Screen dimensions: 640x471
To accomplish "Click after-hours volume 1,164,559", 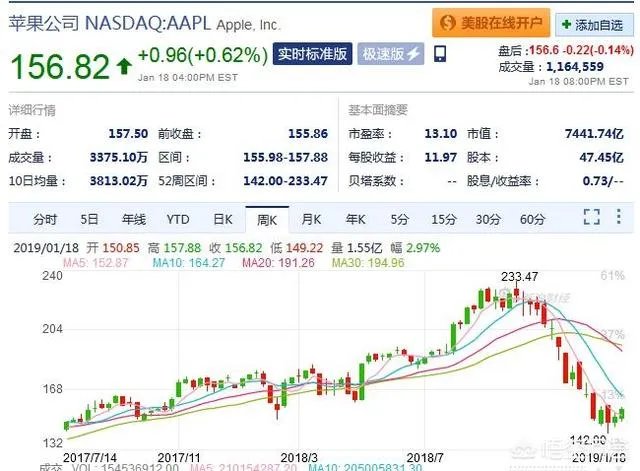I will [575, 67].
